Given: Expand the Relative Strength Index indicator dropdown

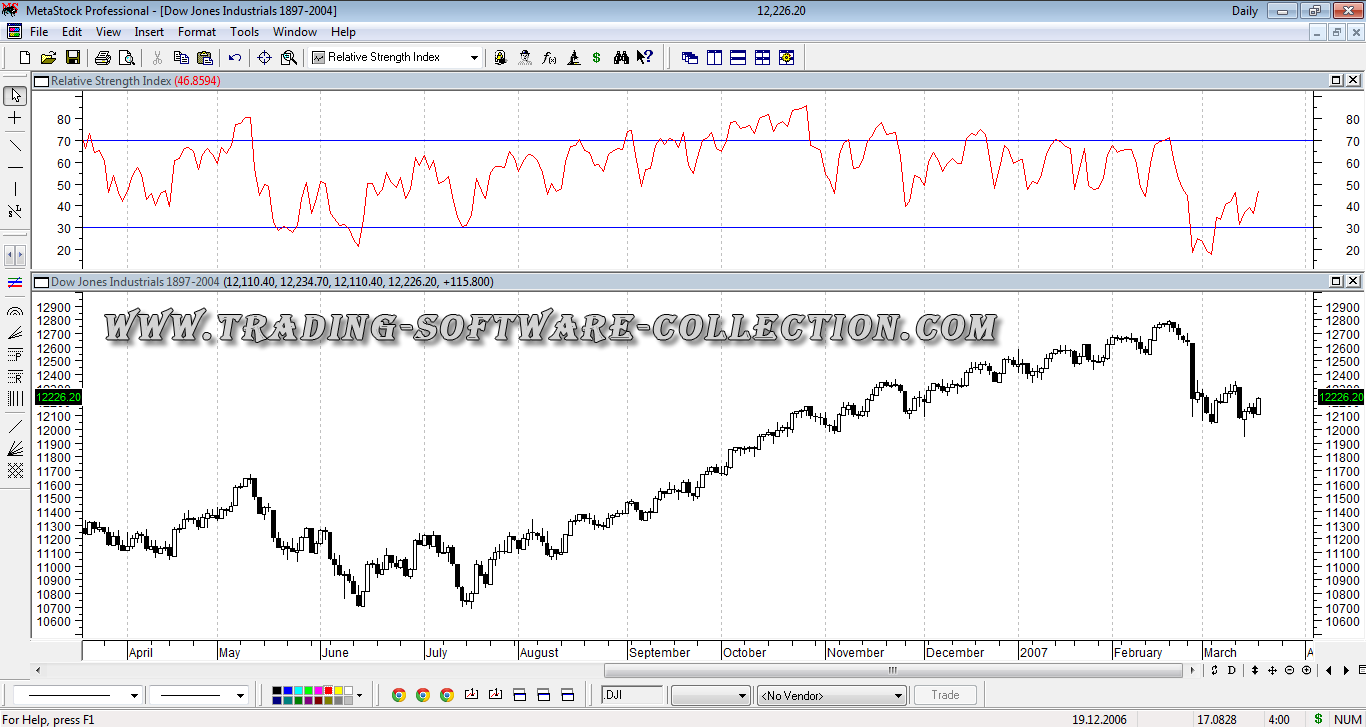Looking at the screenshot, I should tap(474, 58).
